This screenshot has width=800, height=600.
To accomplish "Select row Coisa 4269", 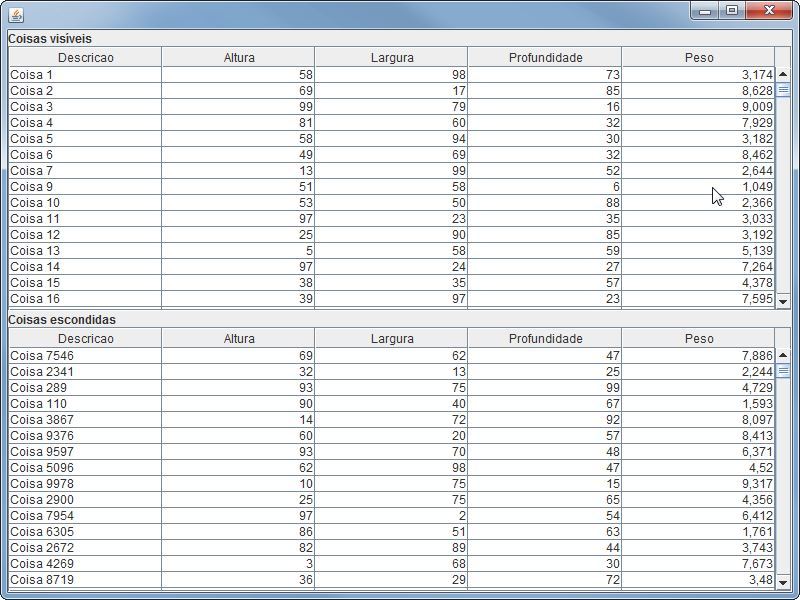I will [392, 563].
